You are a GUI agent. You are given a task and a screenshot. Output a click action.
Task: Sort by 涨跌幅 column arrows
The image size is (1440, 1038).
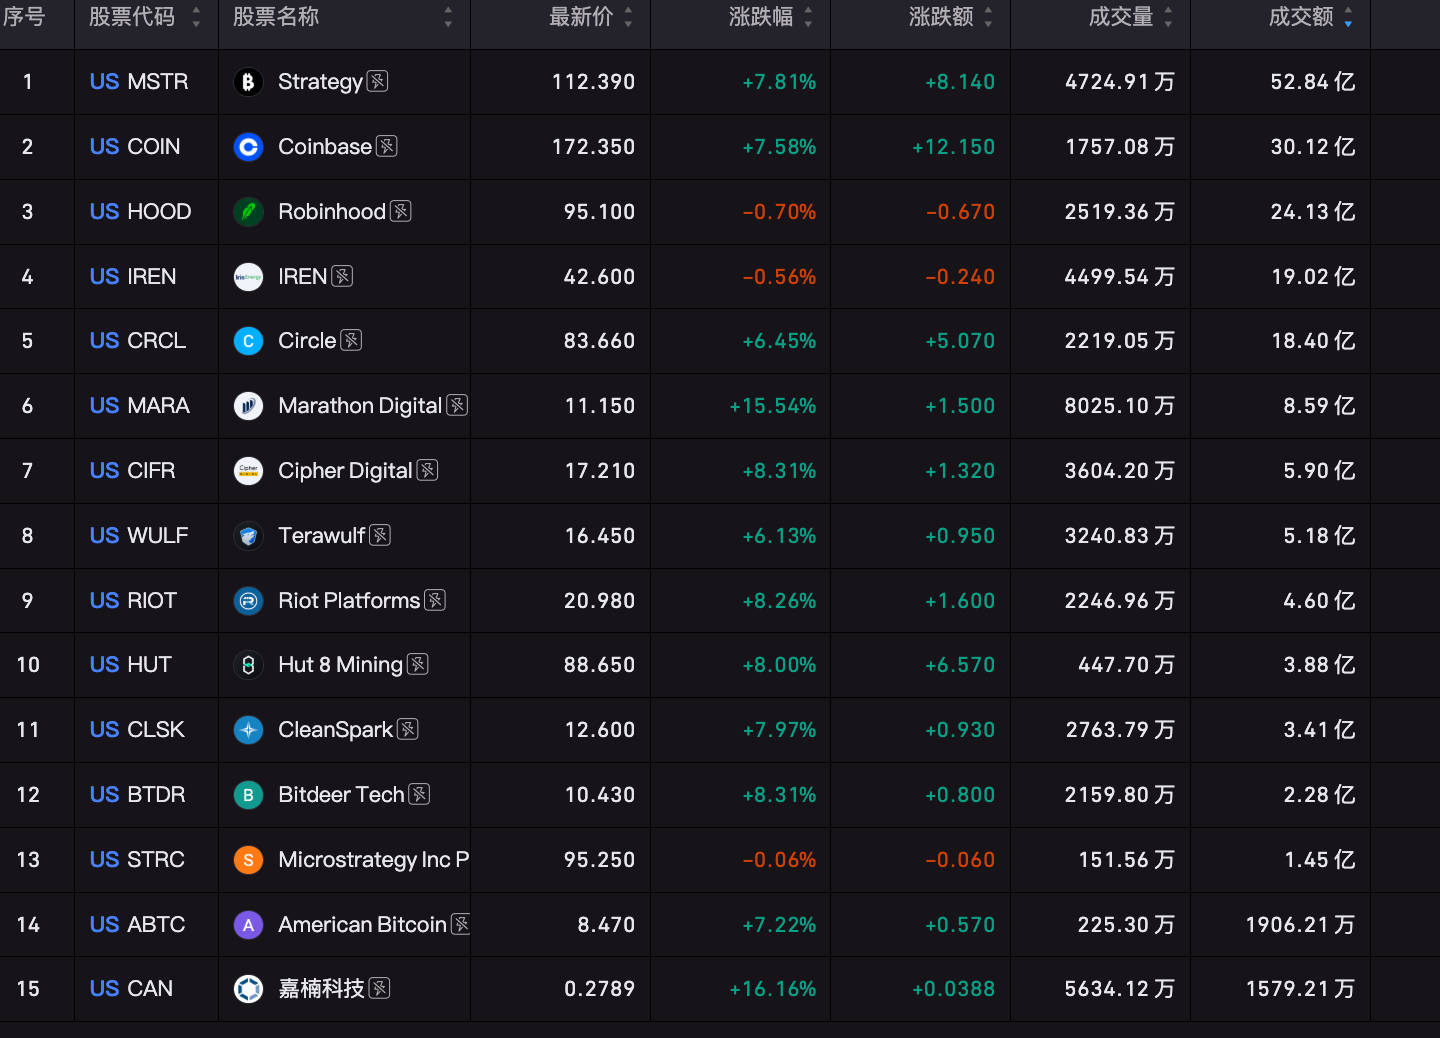808,17
